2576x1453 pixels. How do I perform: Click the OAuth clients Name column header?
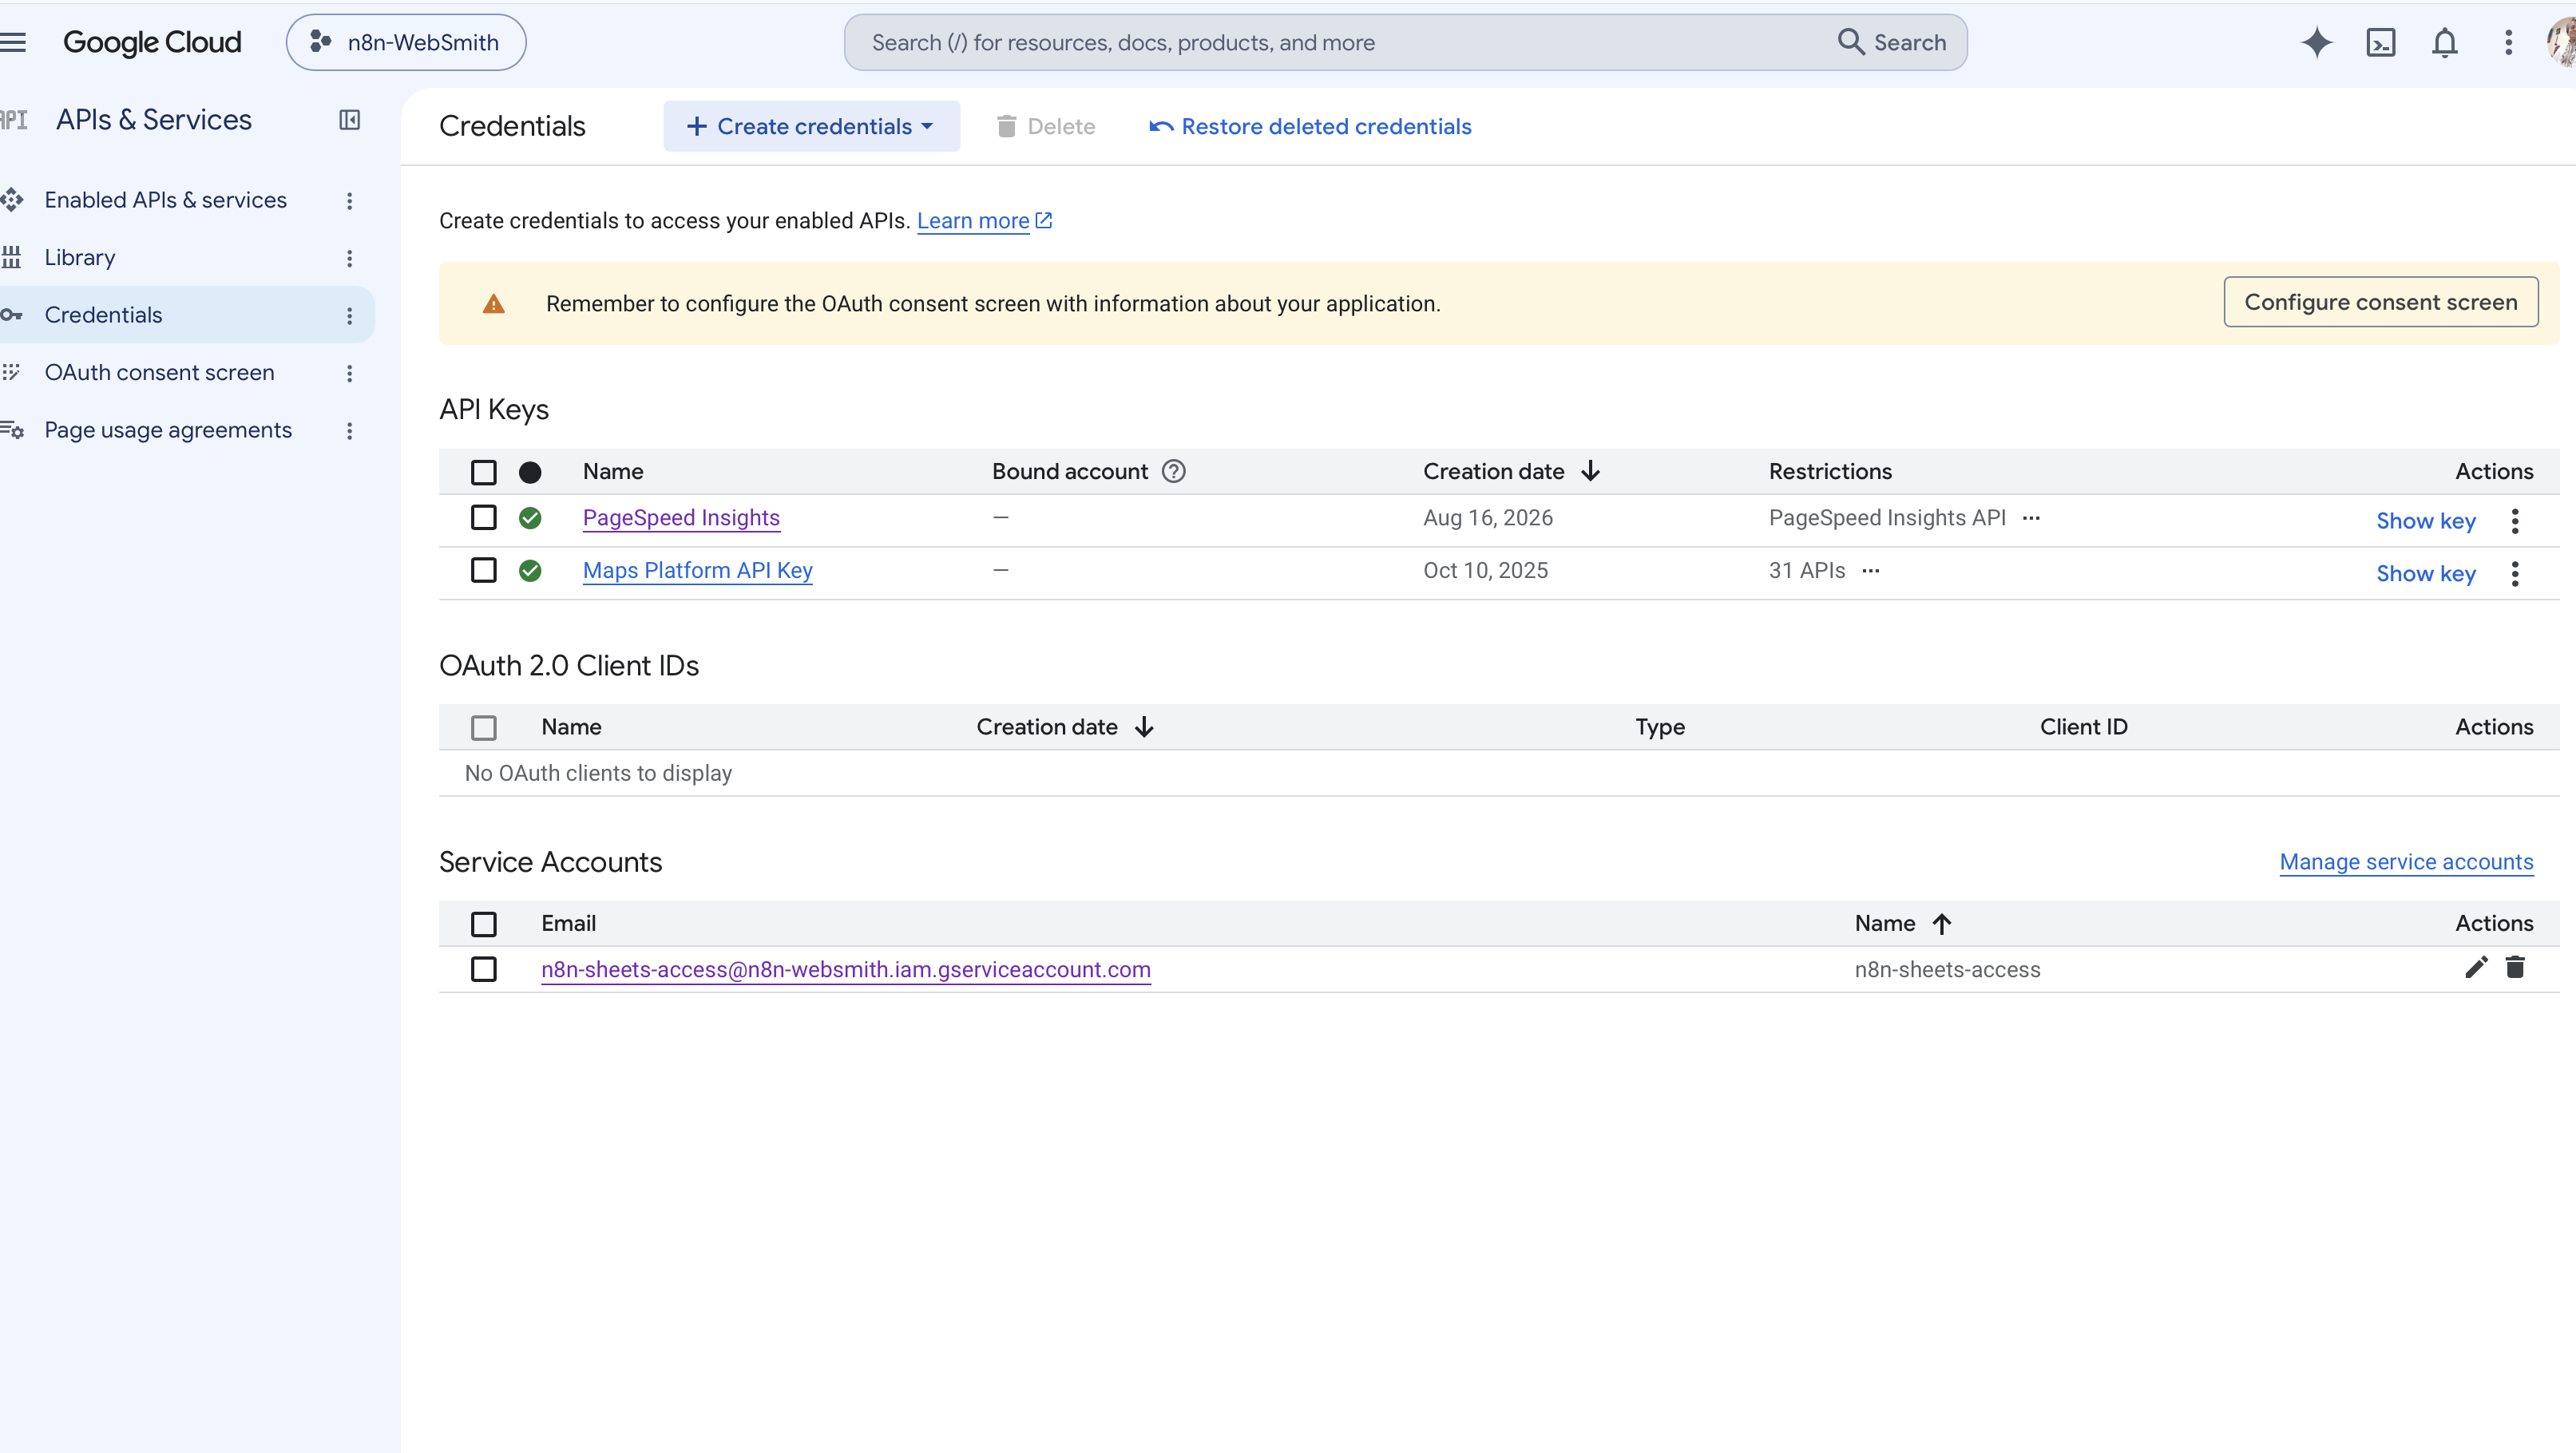coord(571,727)
